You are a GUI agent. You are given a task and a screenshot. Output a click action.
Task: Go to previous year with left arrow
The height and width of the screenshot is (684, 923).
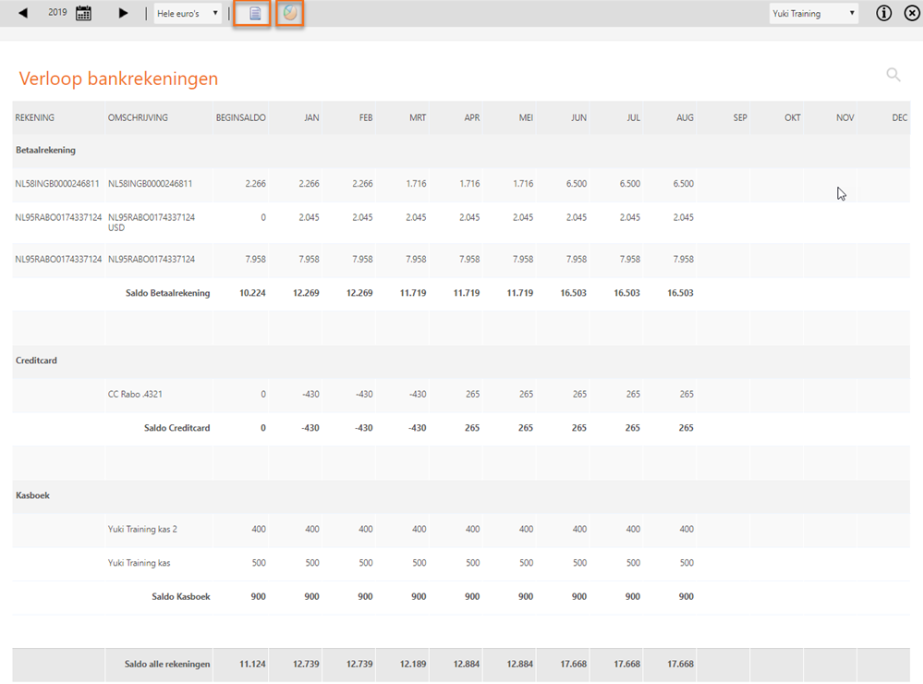click(x=23, y=13)
